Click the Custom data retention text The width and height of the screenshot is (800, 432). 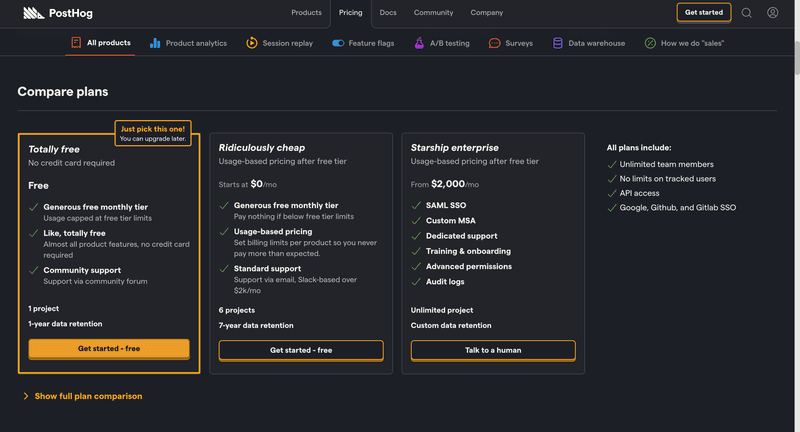click(451, 325)
